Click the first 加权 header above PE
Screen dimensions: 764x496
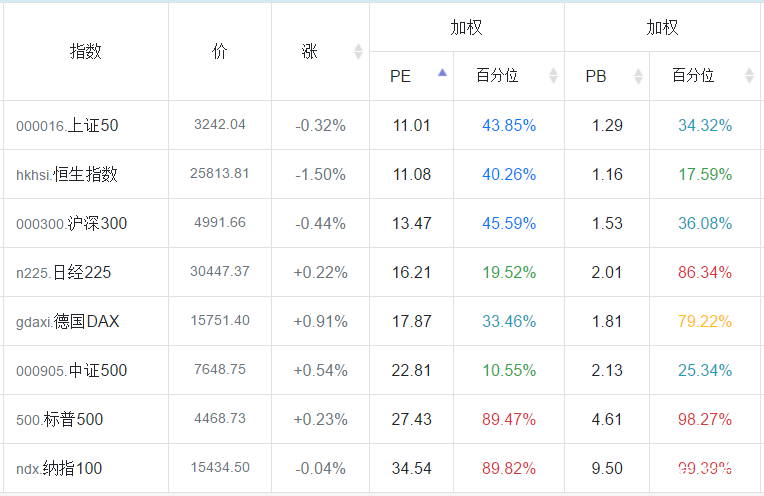[x=466, y=27]
